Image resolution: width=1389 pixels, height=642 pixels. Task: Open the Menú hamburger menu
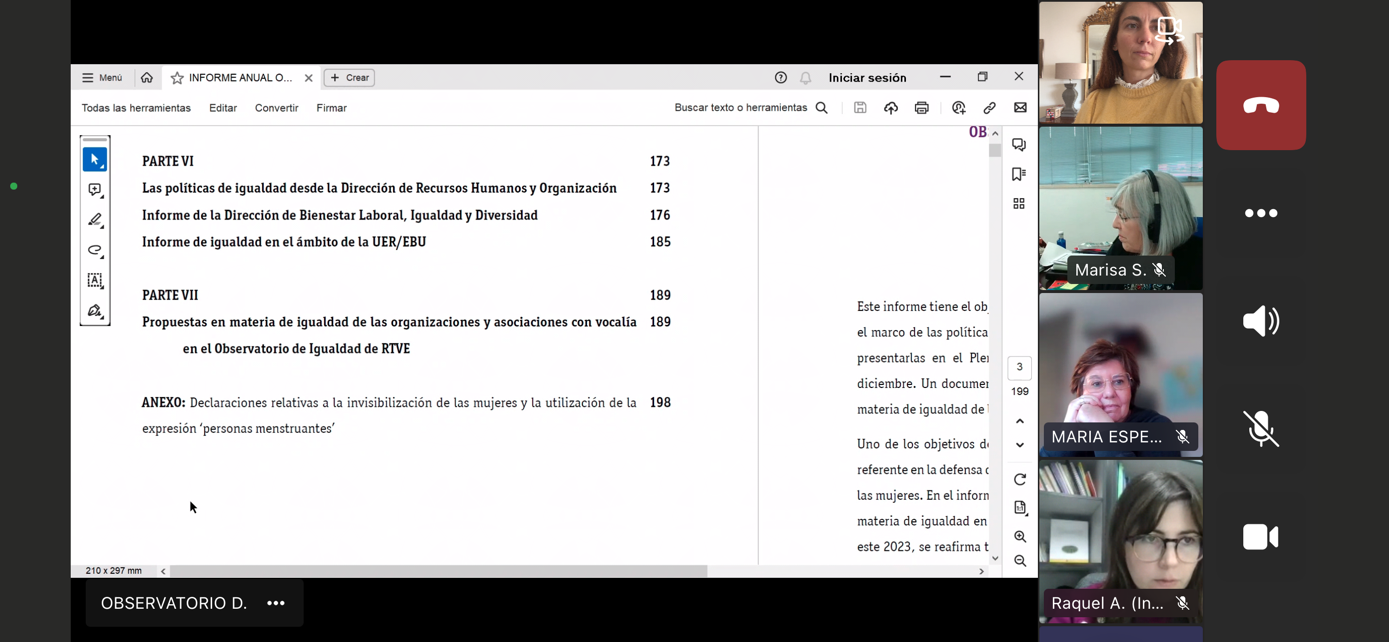pyautogui.click(x=102, y=78)
